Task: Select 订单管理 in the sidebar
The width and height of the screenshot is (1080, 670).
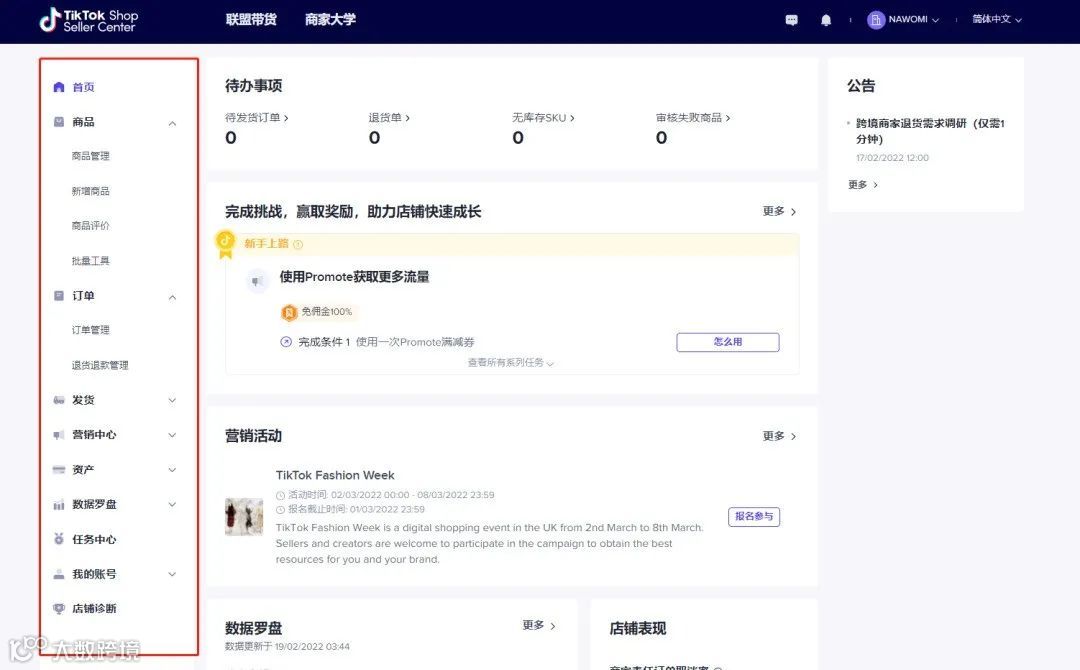Action: tap(90, 330)
